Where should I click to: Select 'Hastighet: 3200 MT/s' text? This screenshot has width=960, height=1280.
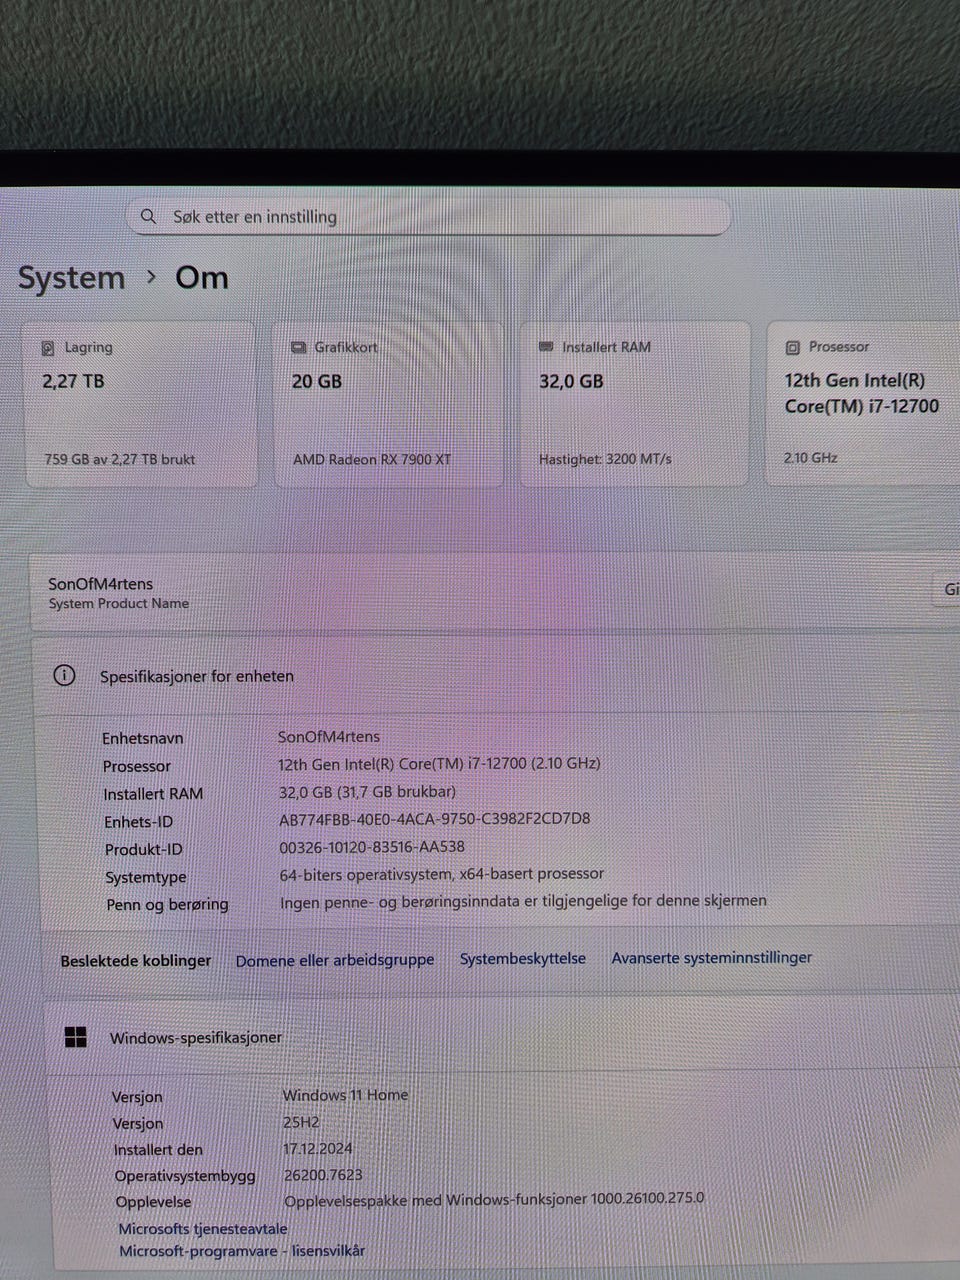[605, 459]
